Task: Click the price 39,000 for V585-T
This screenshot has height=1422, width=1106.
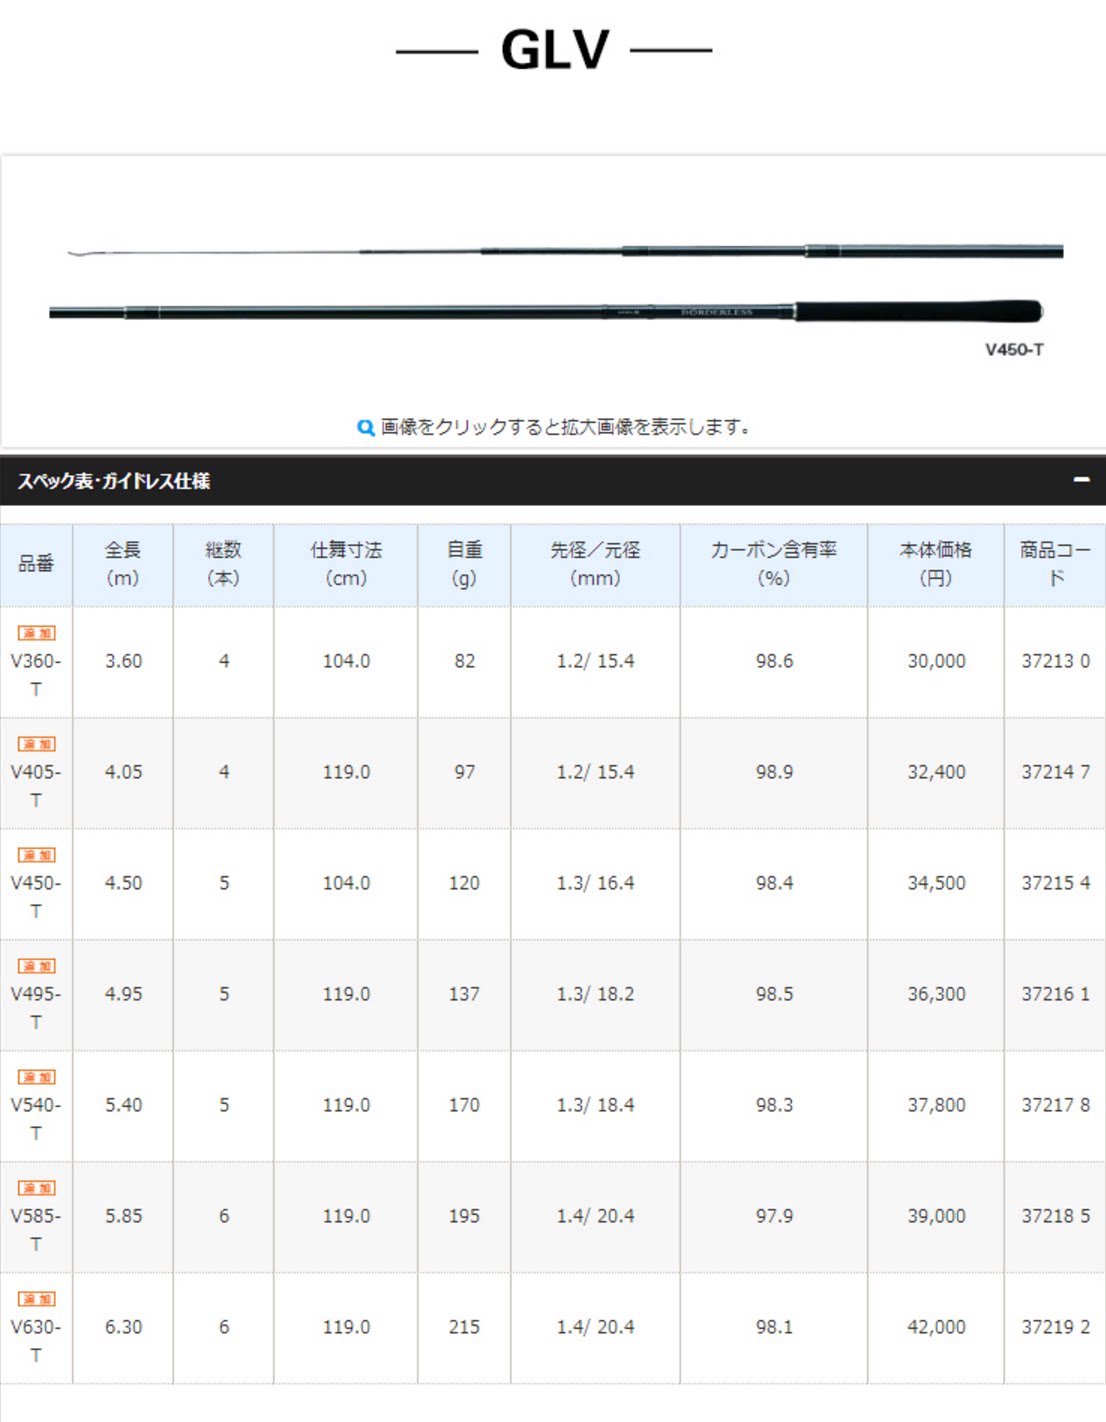Action: coord(936,1216)
